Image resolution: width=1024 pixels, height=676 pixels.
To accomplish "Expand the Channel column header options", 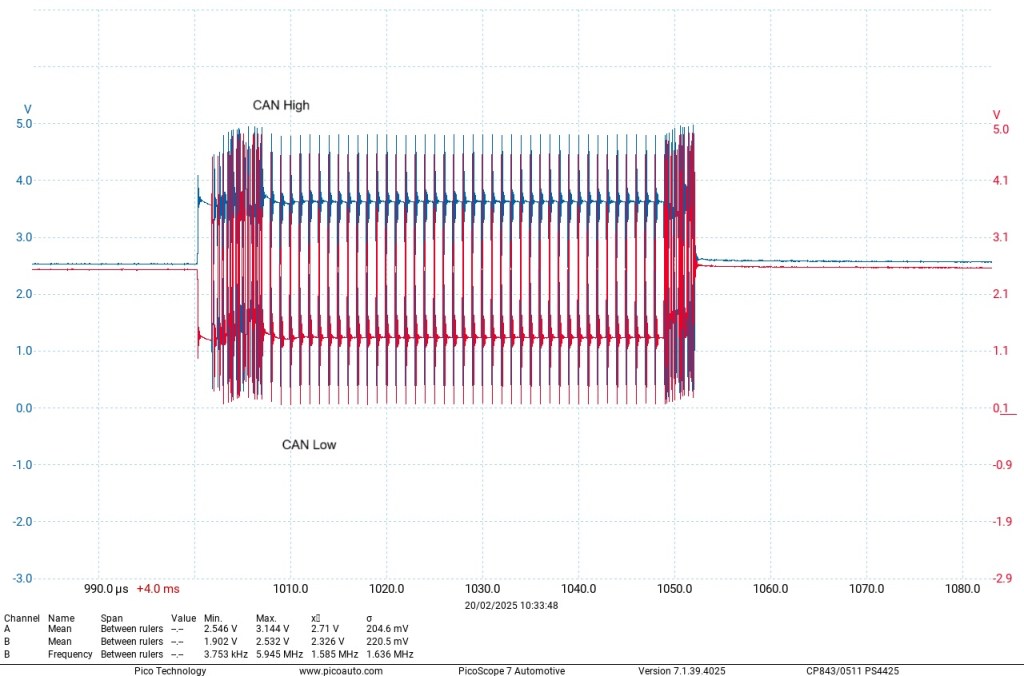I will pos(21,617).
